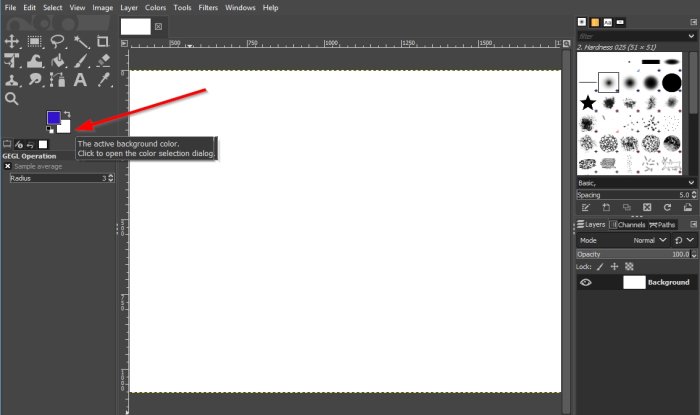Open the View menu
Viewport: 700px width, 415px height.
click(x=77, y=8)
